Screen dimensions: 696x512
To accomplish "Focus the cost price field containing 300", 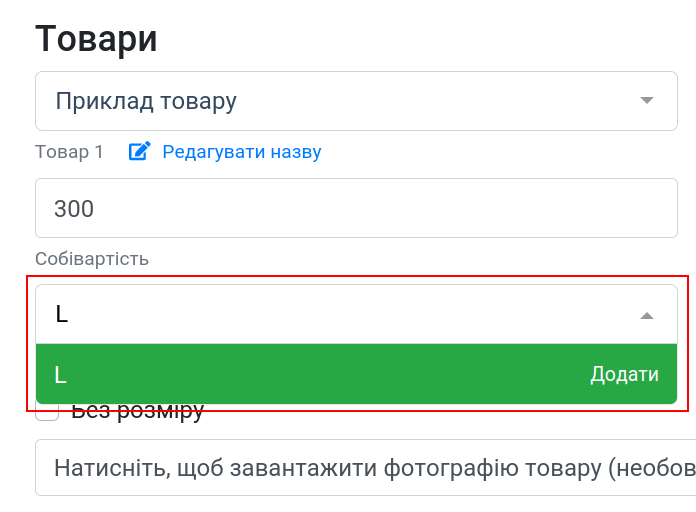I will coord(356,208).
